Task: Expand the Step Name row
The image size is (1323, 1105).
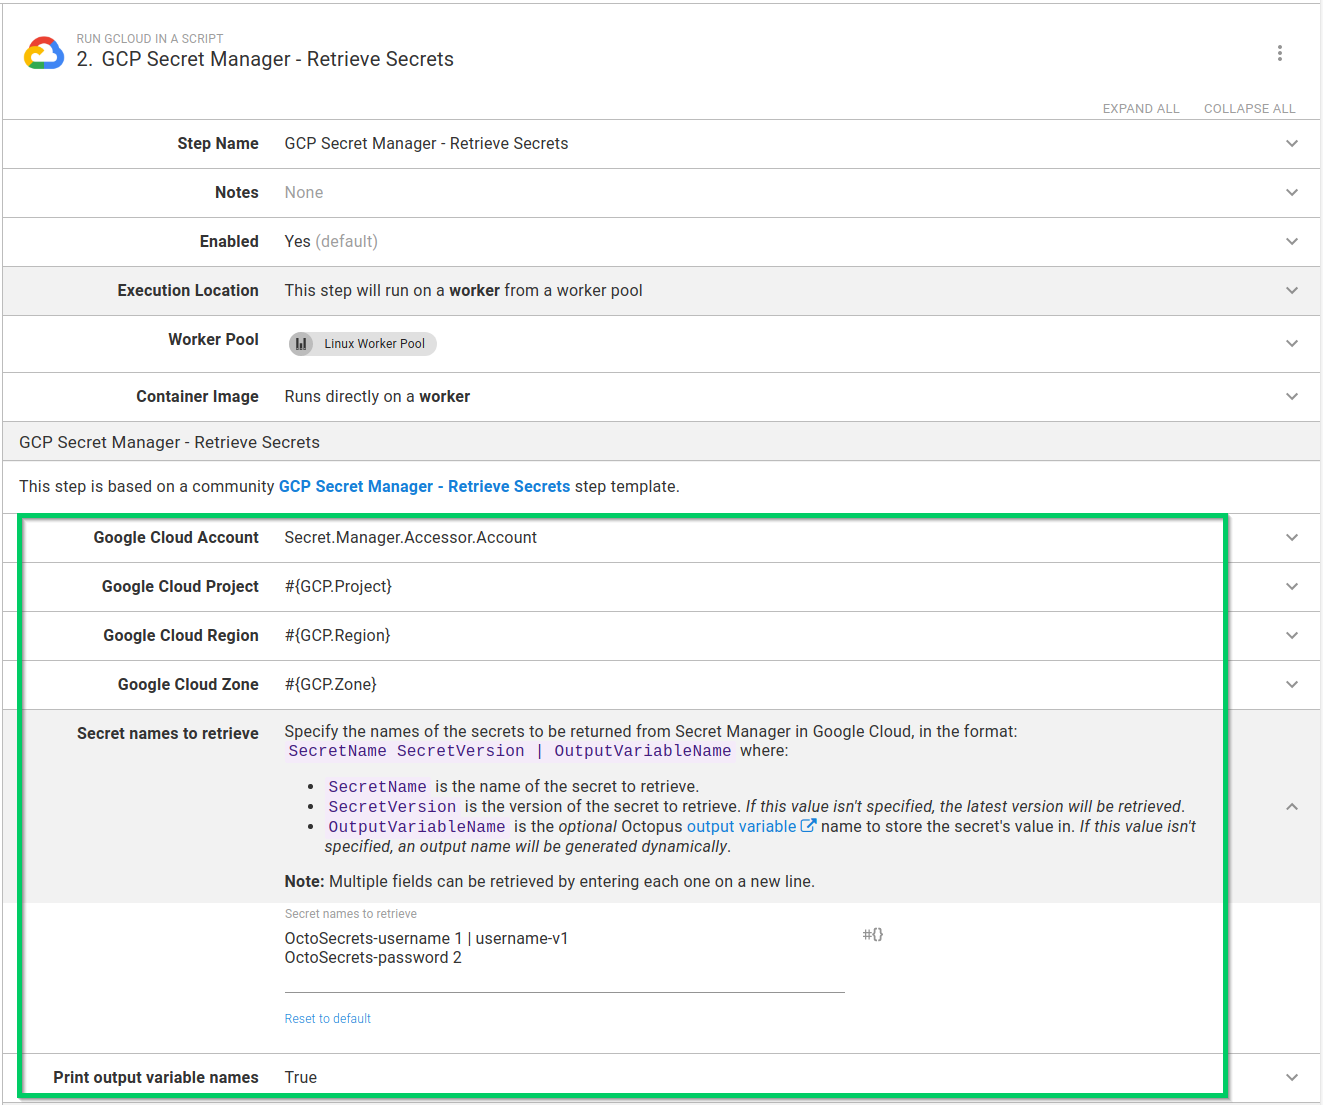Action: pyautogui.click(x=1291, y=143)
